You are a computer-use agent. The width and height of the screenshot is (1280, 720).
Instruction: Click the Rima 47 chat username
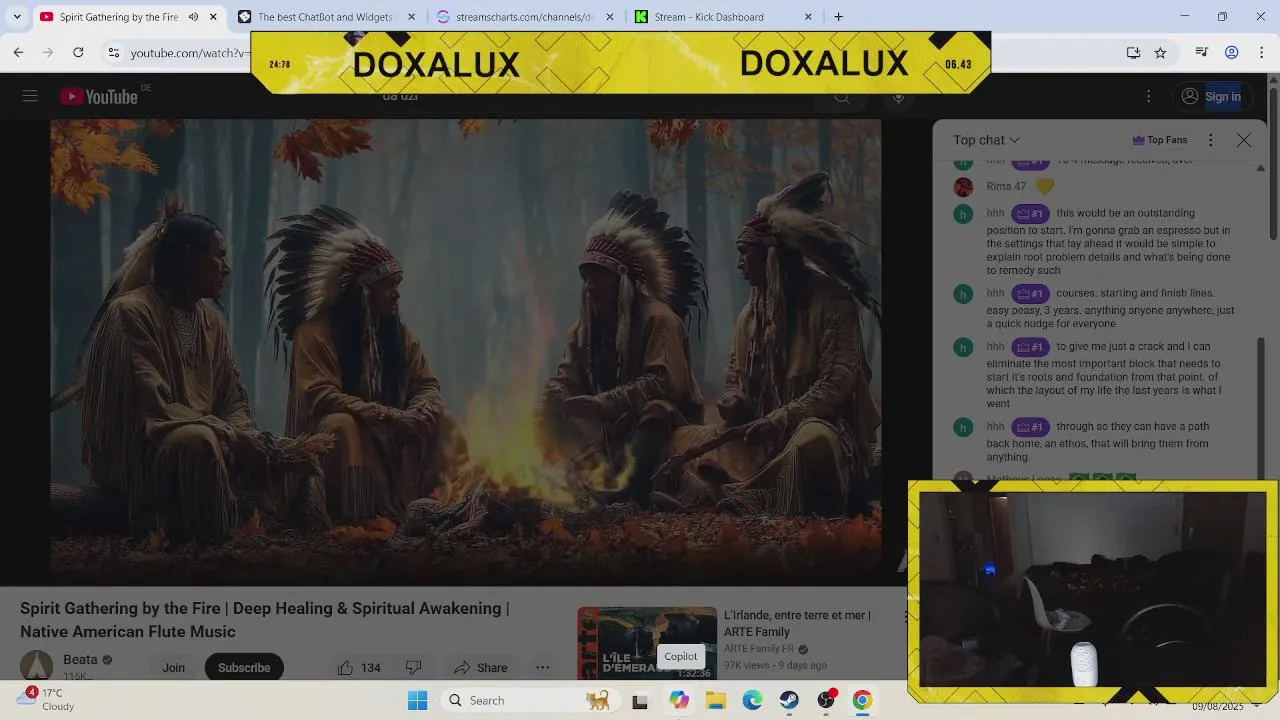pos(1006,186)
